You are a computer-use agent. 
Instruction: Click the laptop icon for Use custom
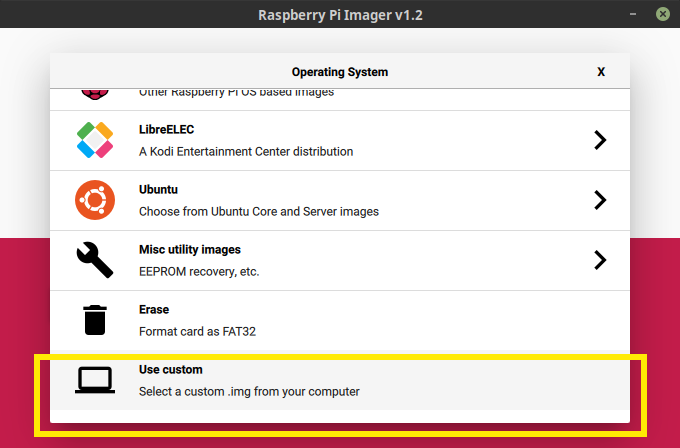(x=95, y=380)
